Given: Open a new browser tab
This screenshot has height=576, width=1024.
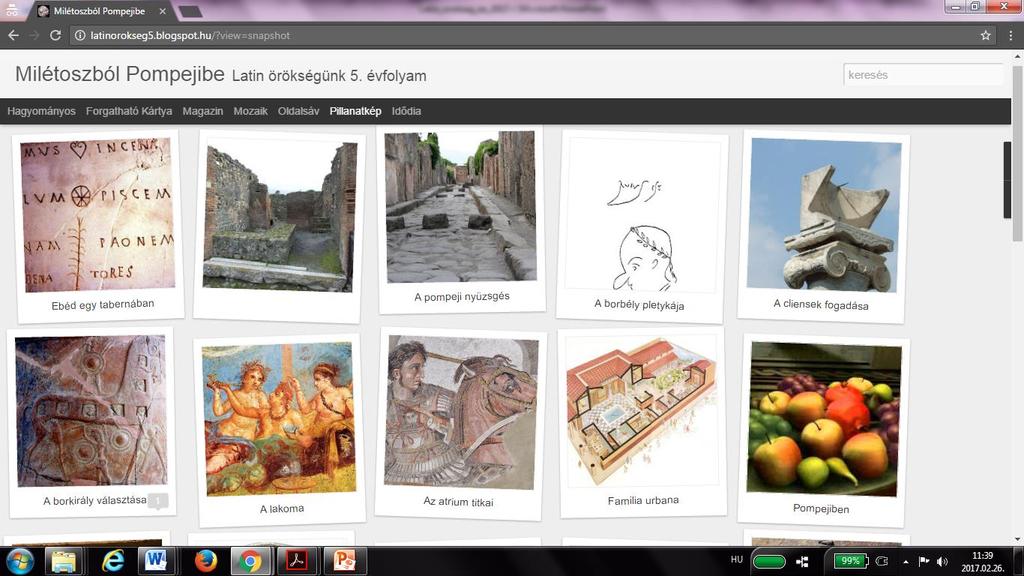Looking at the screenshot, I should (190, 12).
